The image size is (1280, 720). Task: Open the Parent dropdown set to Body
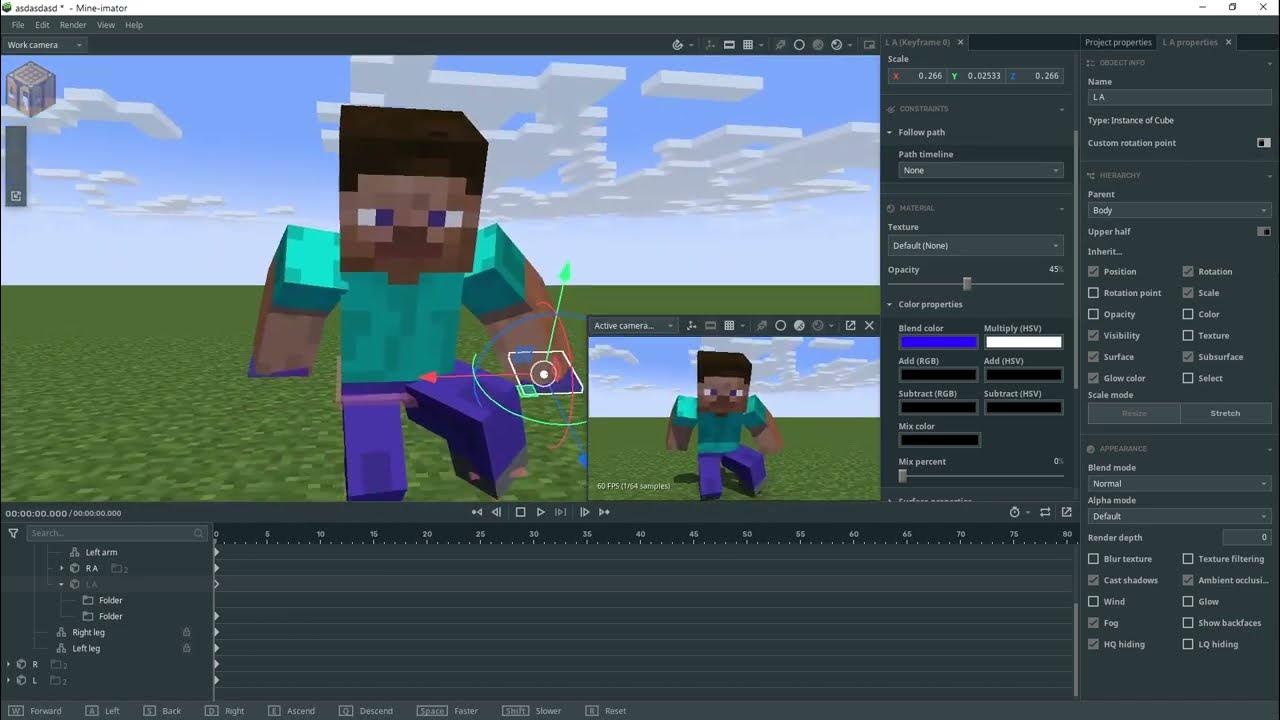click(x=1179, y=210)
